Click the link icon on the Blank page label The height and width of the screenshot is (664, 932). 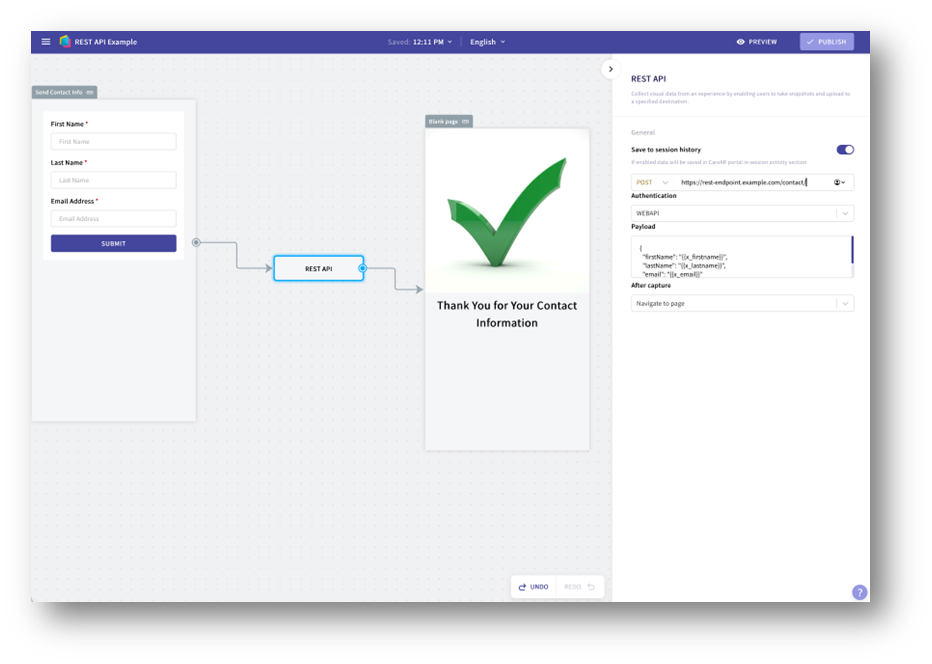point(465,121)
